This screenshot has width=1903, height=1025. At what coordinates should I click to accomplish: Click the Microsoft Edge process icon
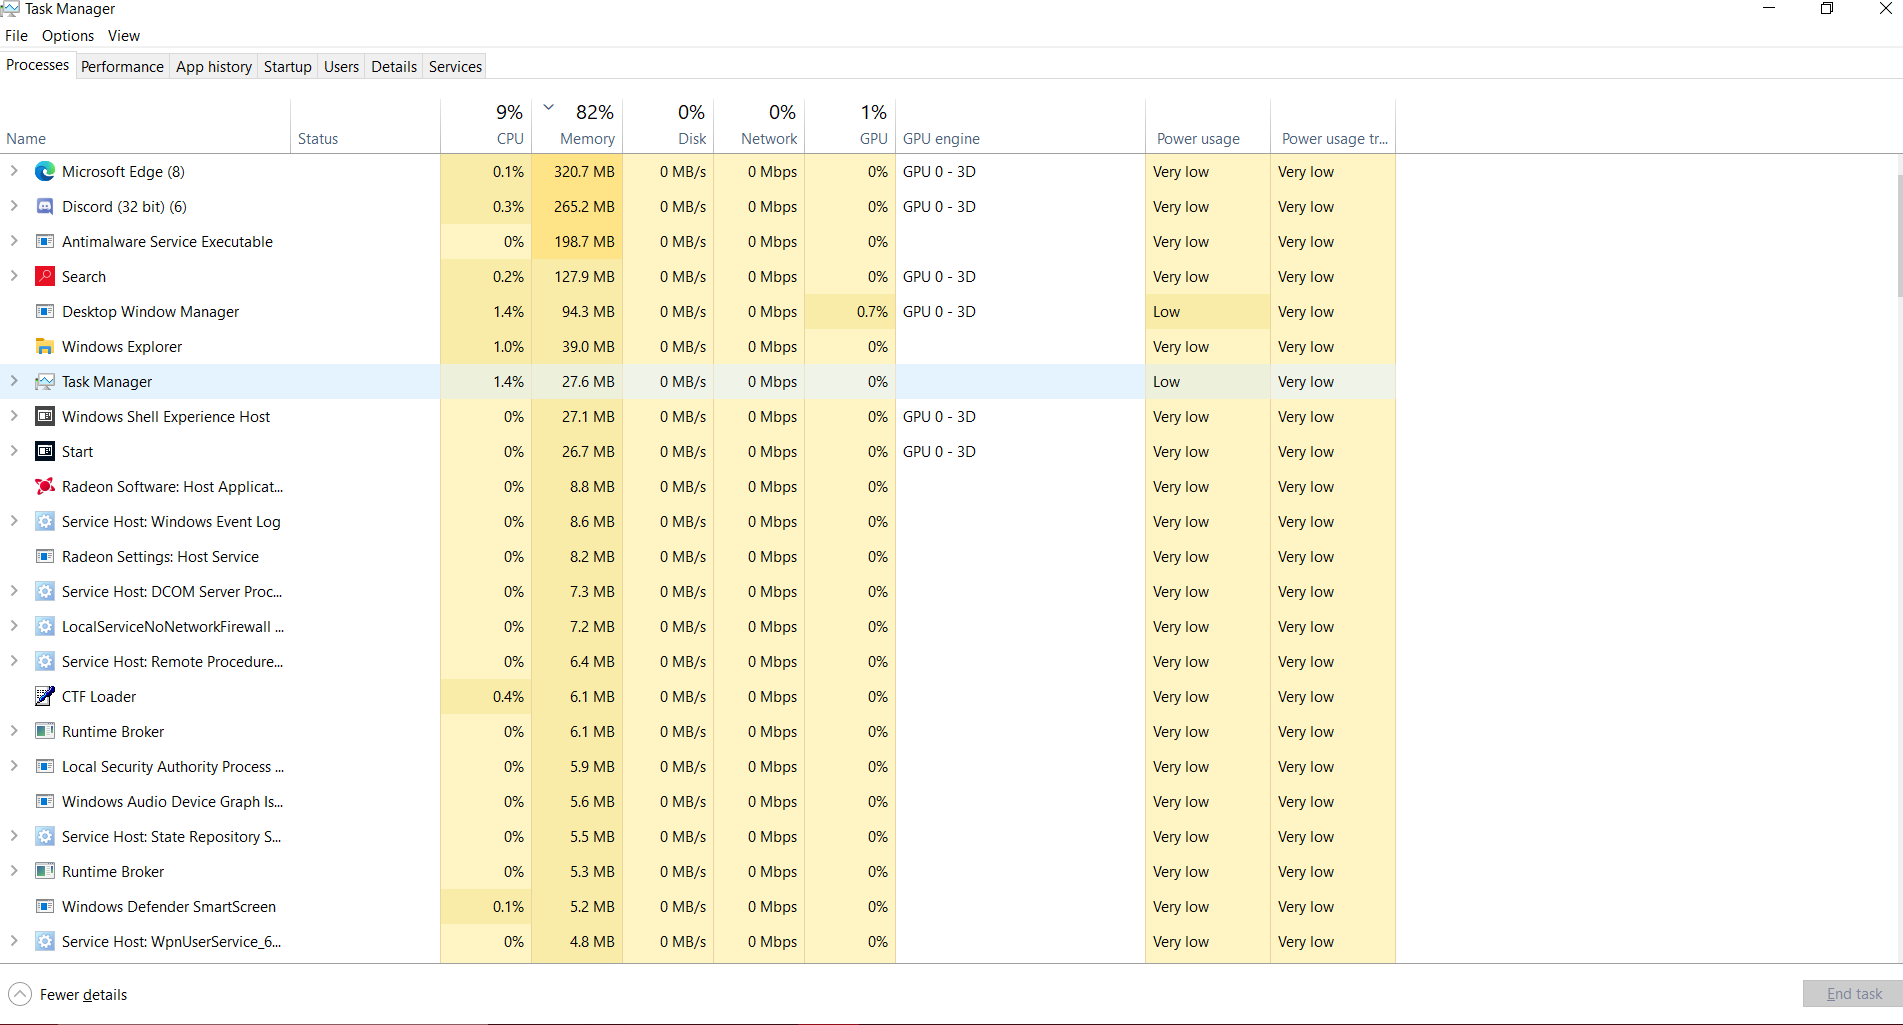45,172
